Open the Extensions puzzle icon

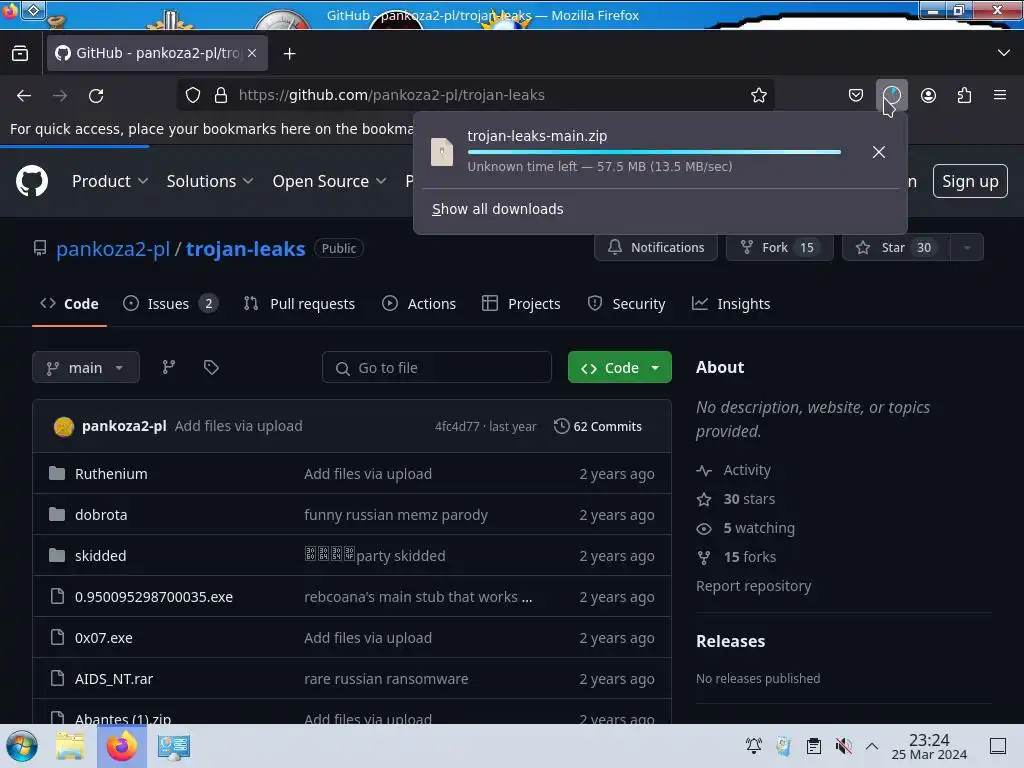pyautogui.click(x=964, y=95)
